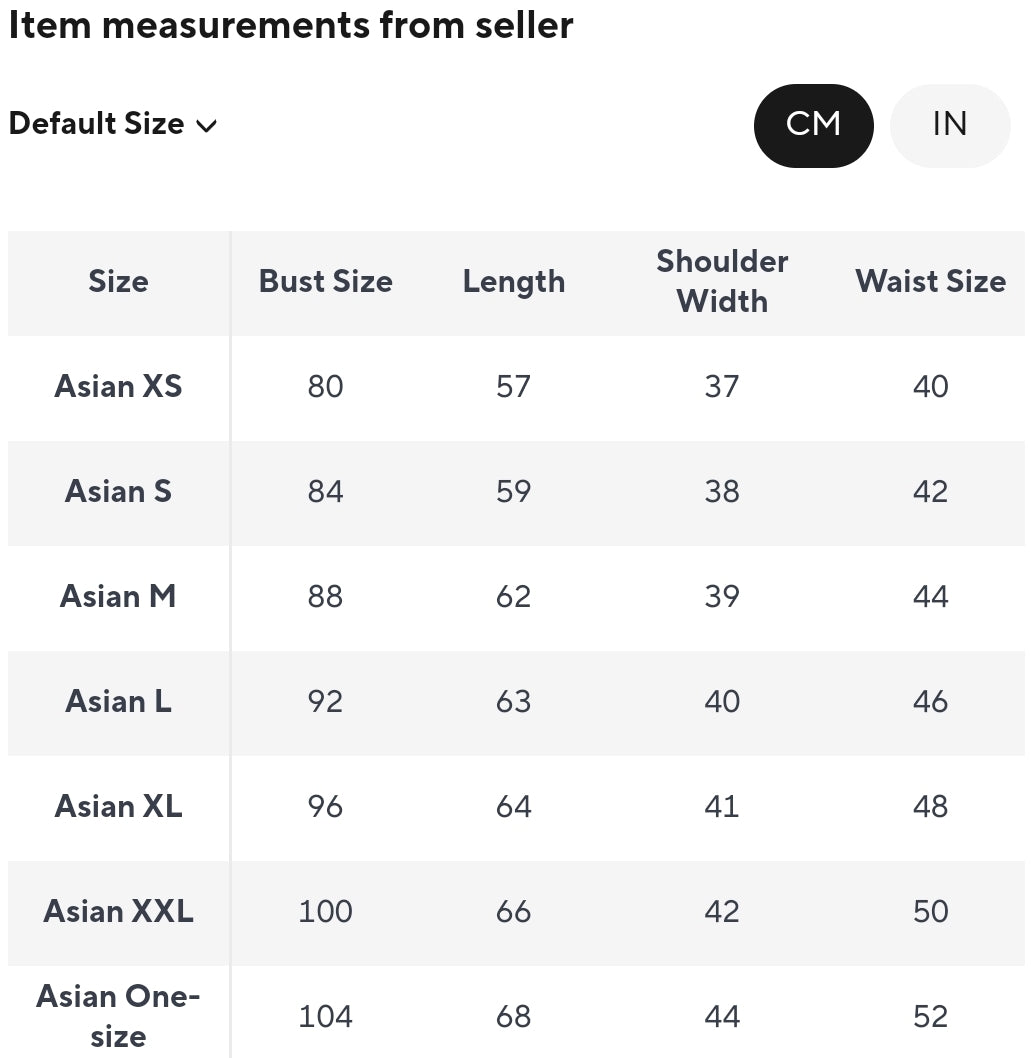Select the Length column header
Viewport: 1031px width, 1058px height.
pos(513,282)
